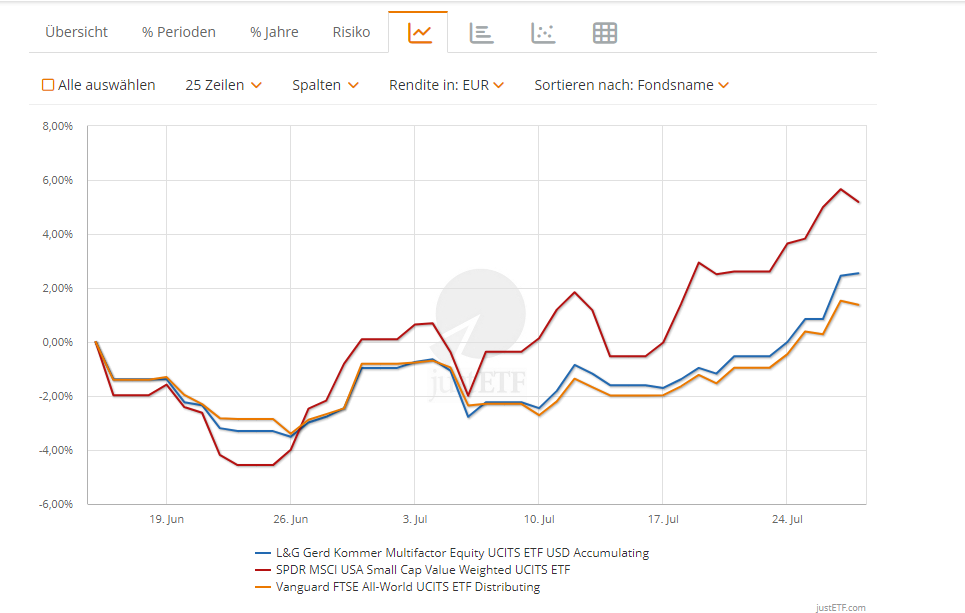
Task: Open the table grid view icon
Action: (605, 33)
